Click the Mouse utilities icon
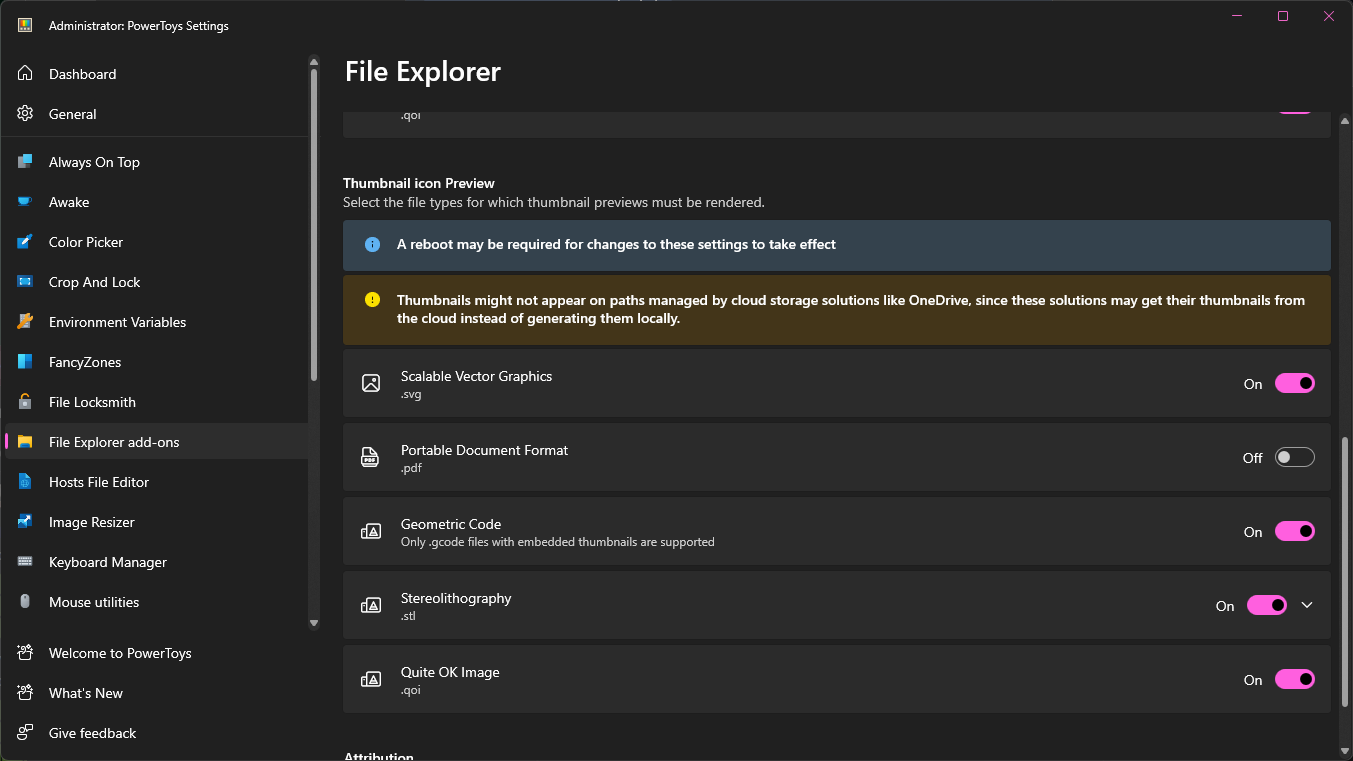Viewport: 1353px width, 761px height. point(26,602)
